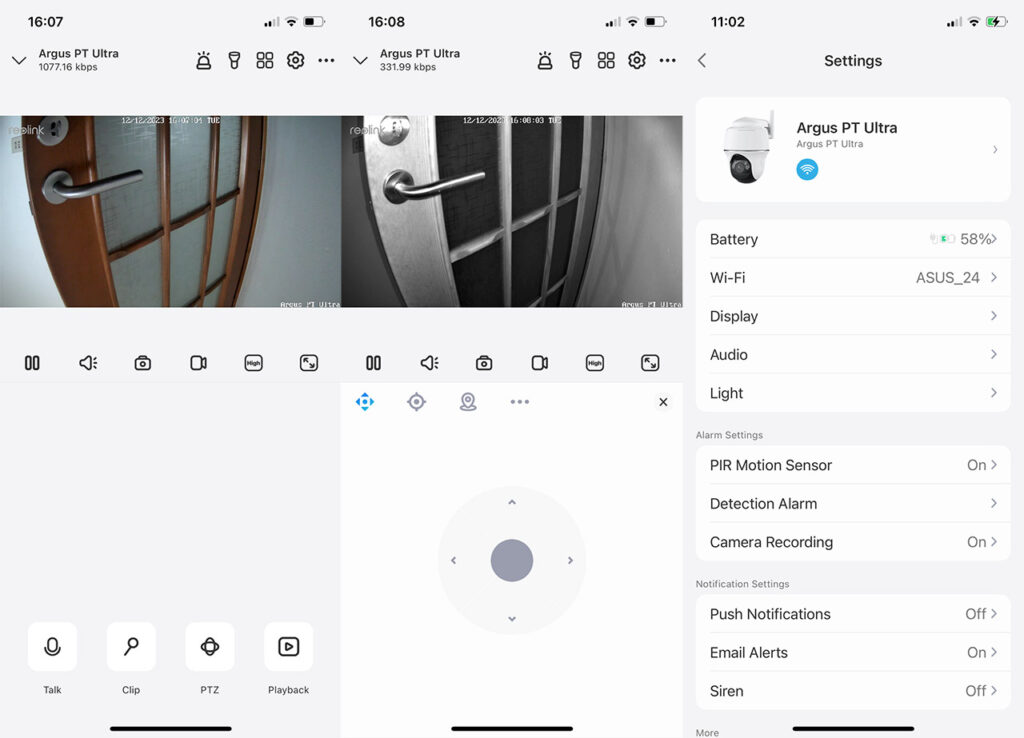Tilt camera up with joystick arrow
Image resolution: width=1024 pixels, height=738 pixels.
pyautogui.click(x=512, y=502)
